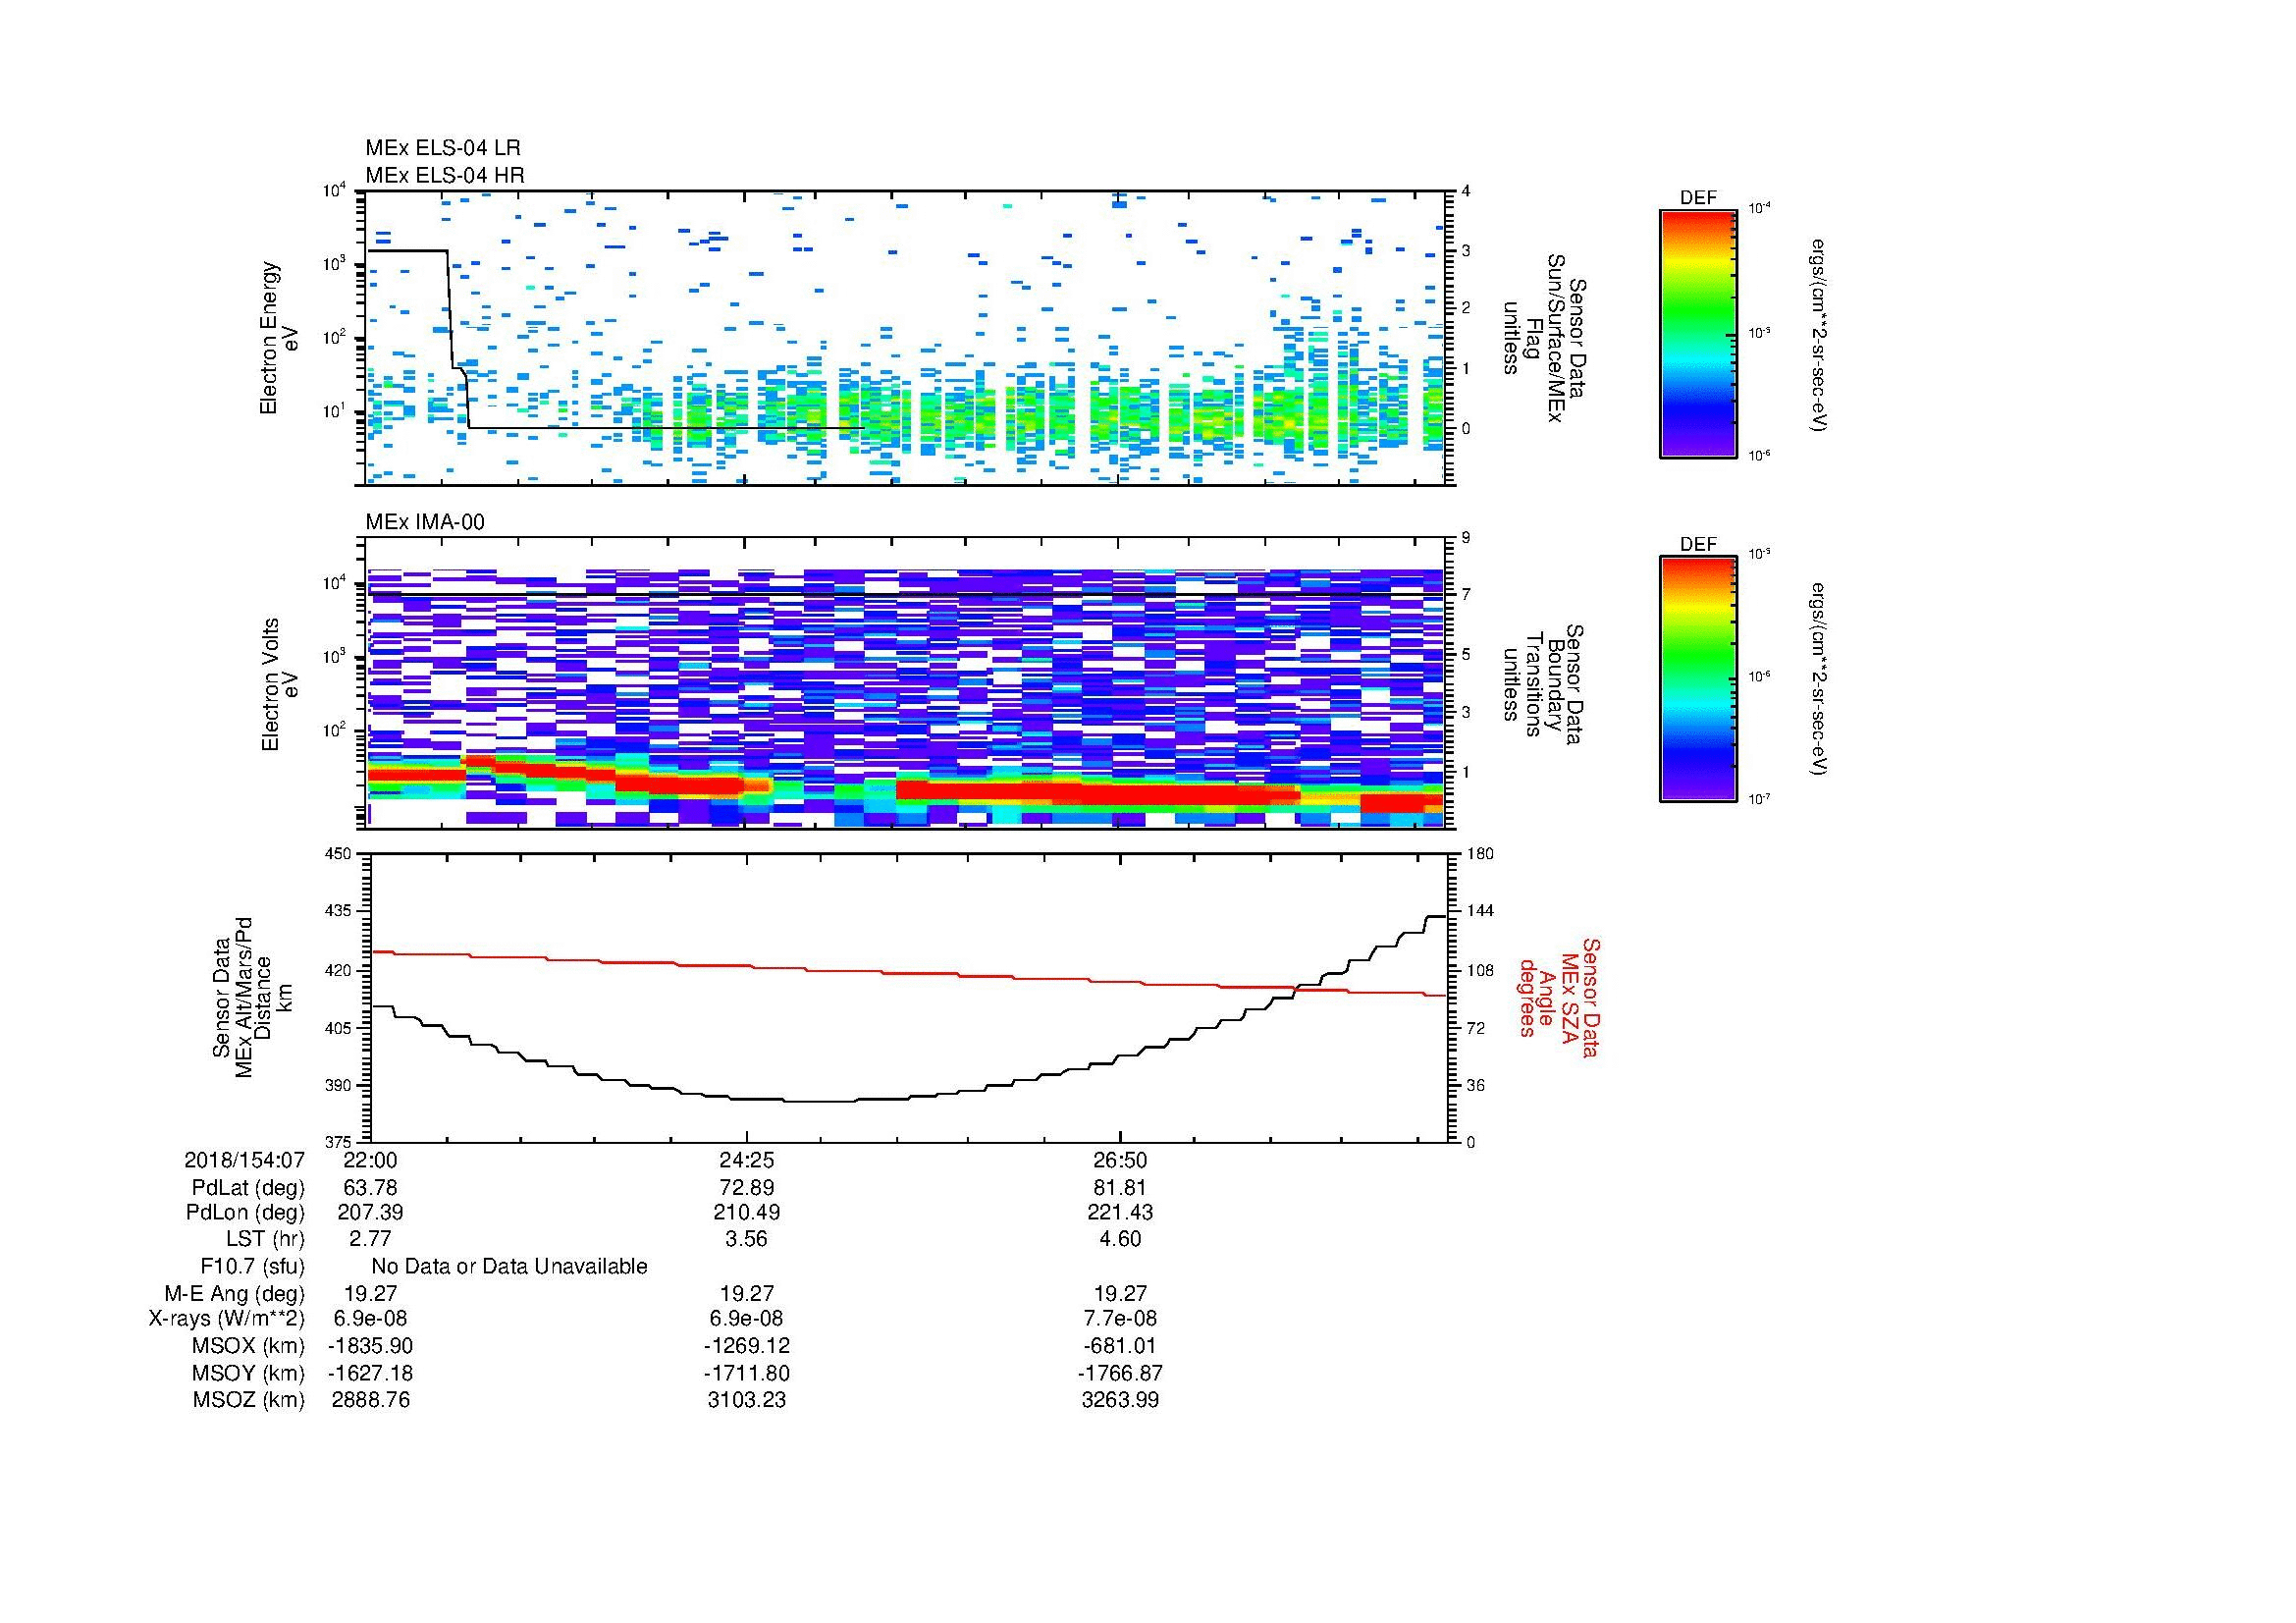
Task: Click the PdLat value 72.89
Action: pyautogui.click(x=747, y=1188)
